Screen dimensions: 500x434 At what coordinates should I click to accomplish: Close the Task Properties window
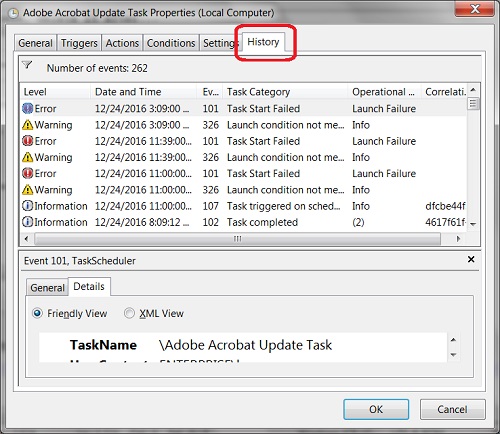(x=475, y=9)
